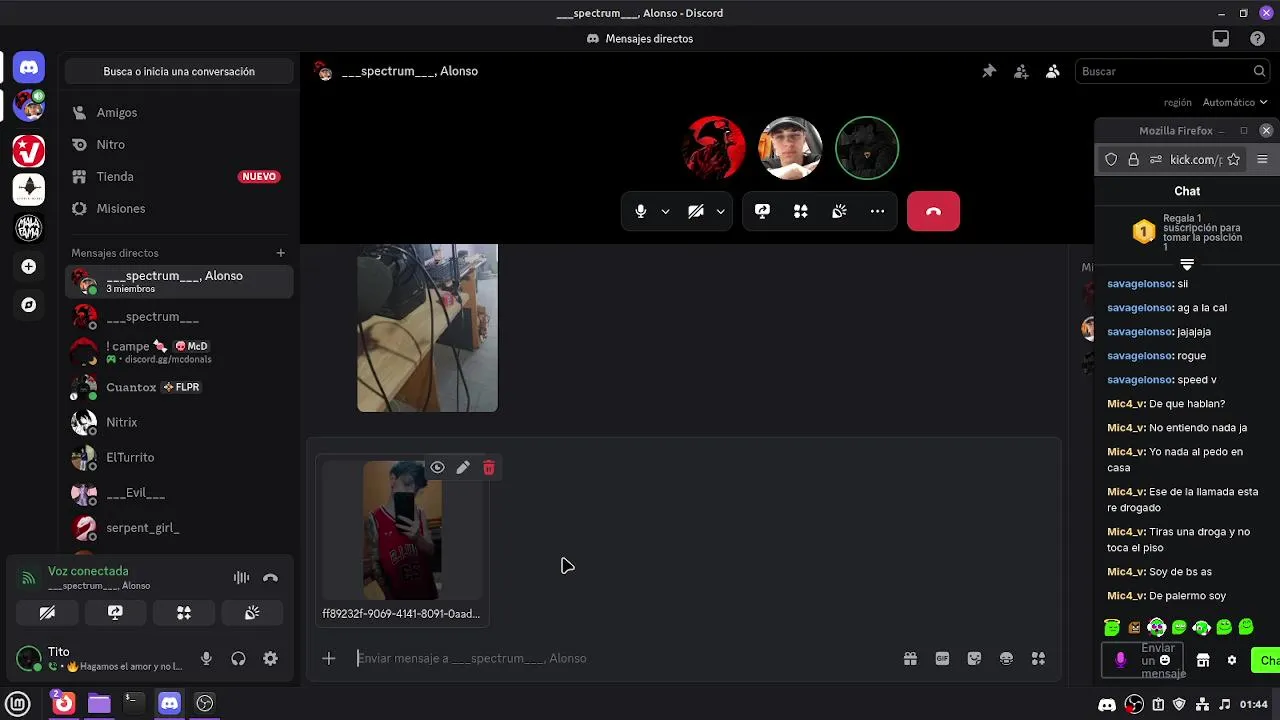This screenshot has height=720, width=1280.
Task: Toggle camera in voice connected panel
Action: coord(47,613)
